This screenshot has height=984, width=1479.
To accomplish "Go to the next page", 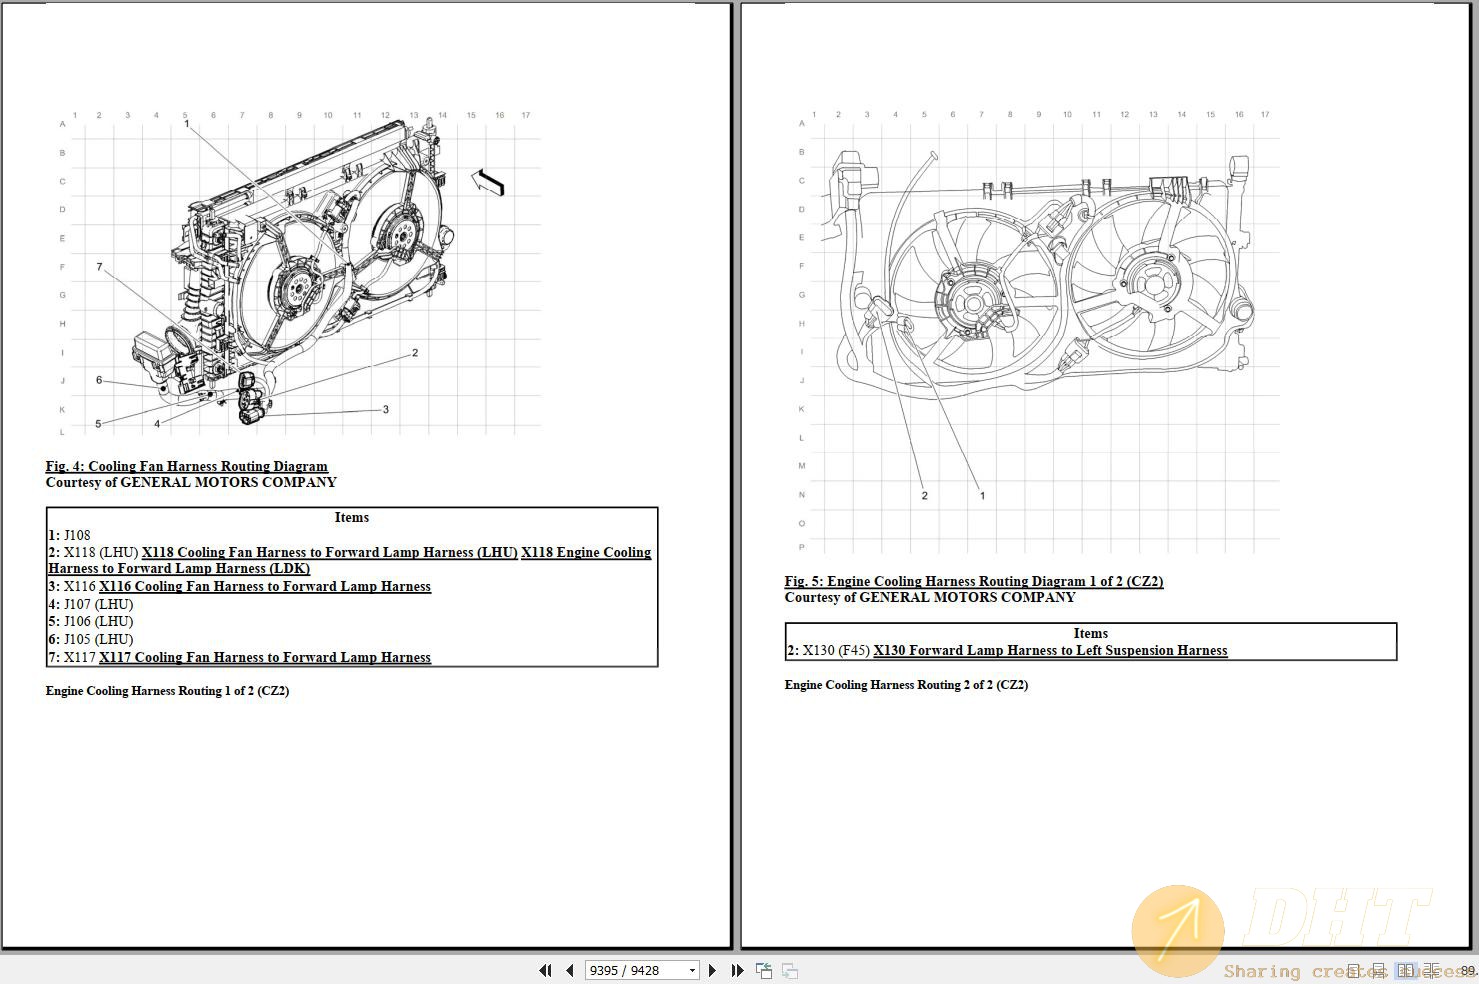I will (712, 970).
